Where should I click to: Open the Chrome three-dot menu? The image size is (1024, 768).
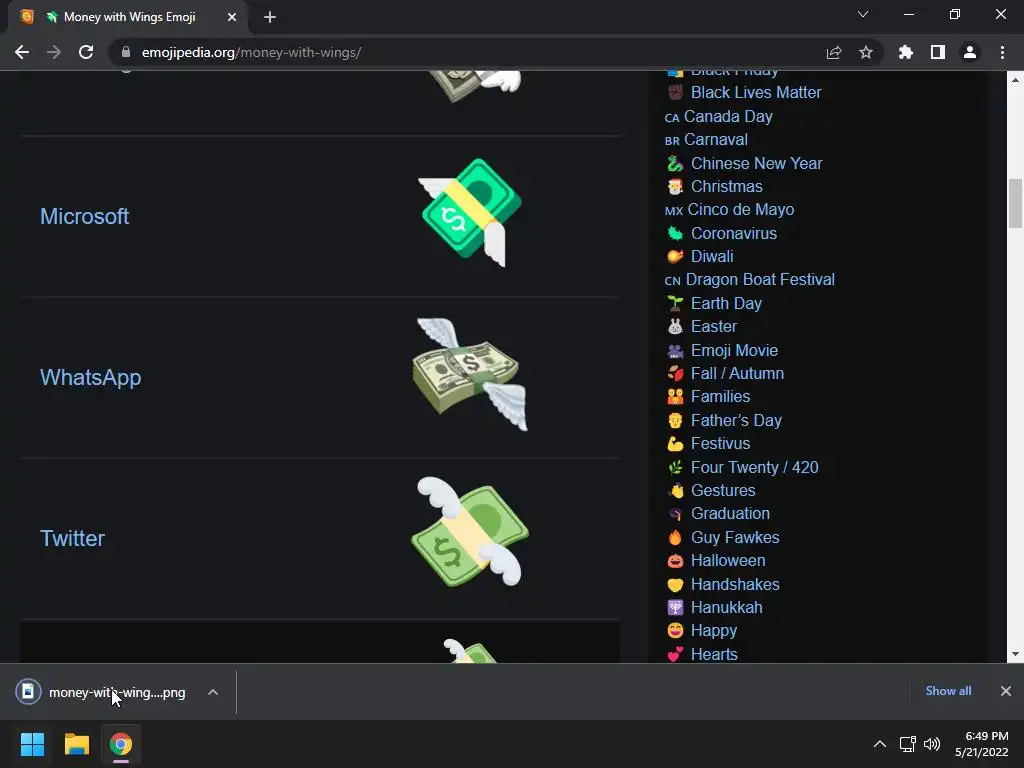point(1002,52)
